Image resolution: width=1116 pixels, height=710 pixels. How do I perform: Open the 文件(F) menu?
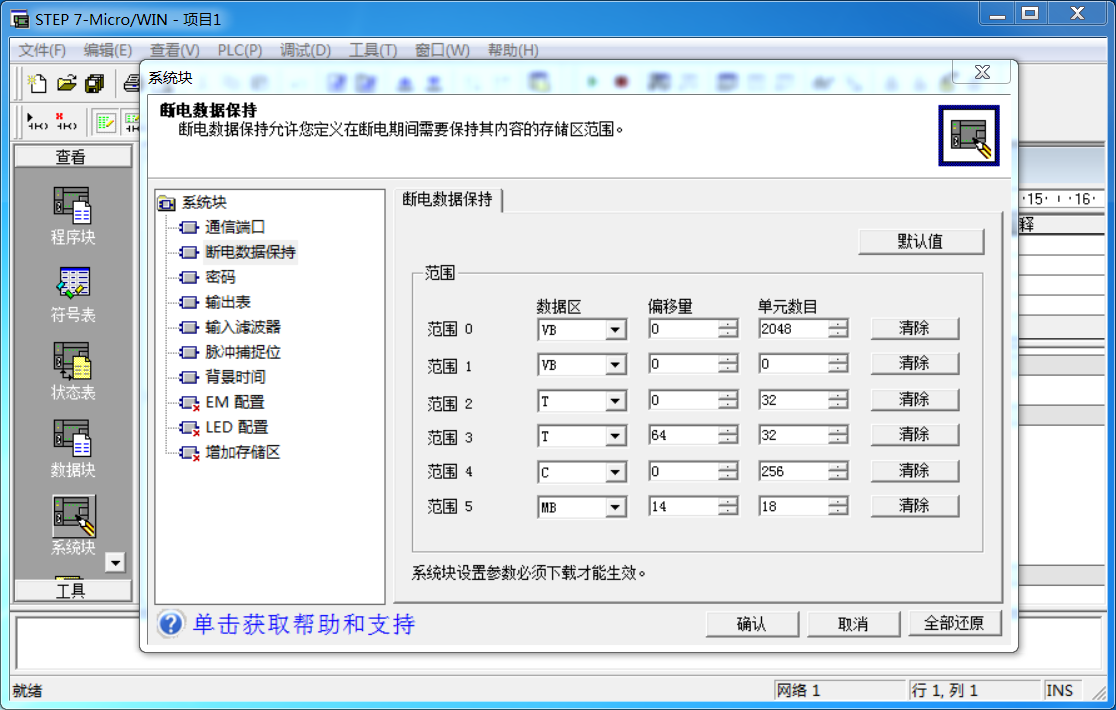pos(42,51)
